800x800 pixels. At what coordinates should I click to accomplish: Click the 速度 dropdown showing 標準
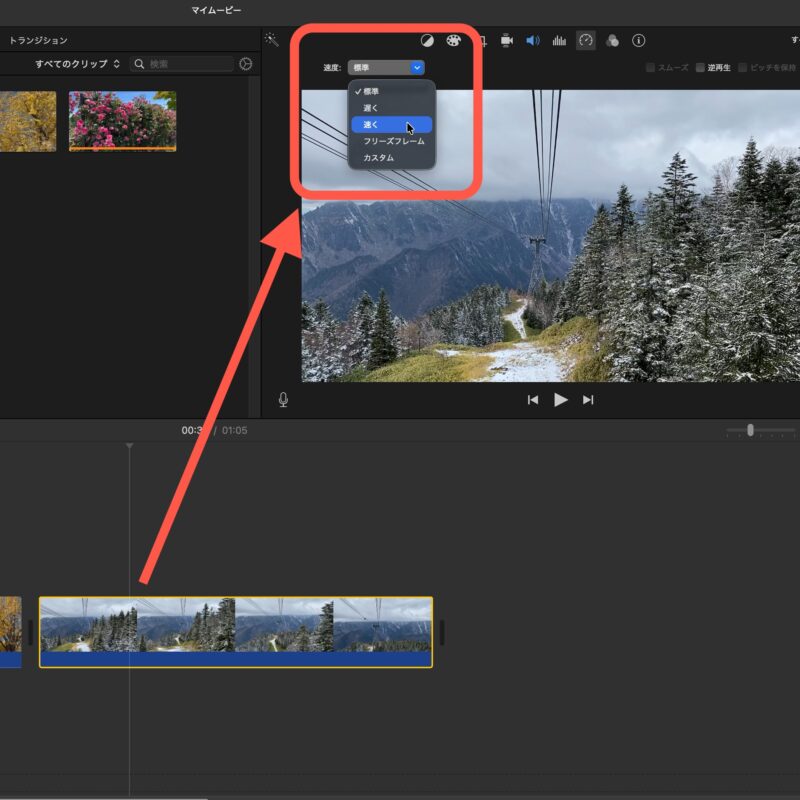386,68
